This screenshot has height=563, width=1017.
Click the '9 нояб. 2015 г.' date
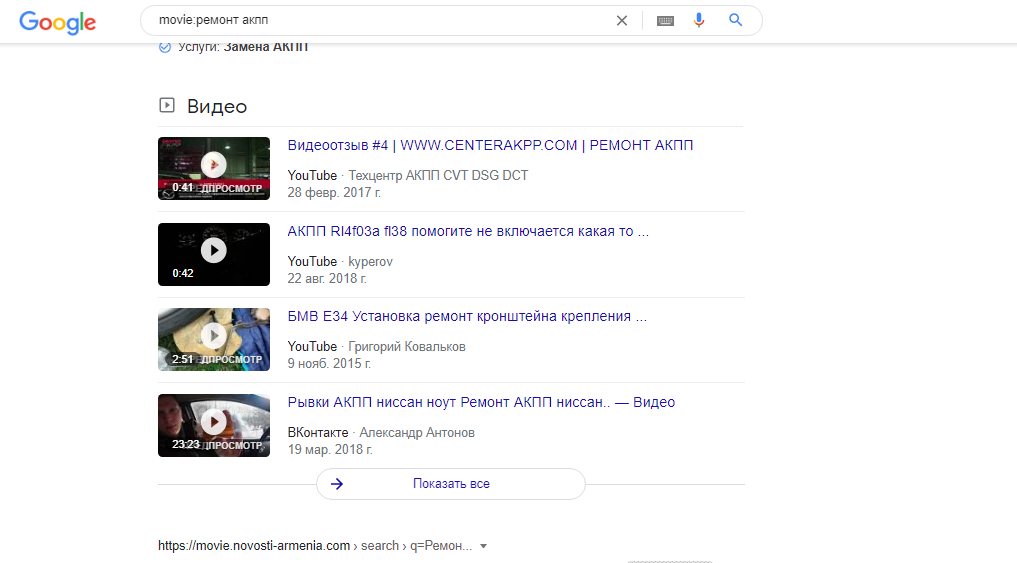(x=329, y=363)
